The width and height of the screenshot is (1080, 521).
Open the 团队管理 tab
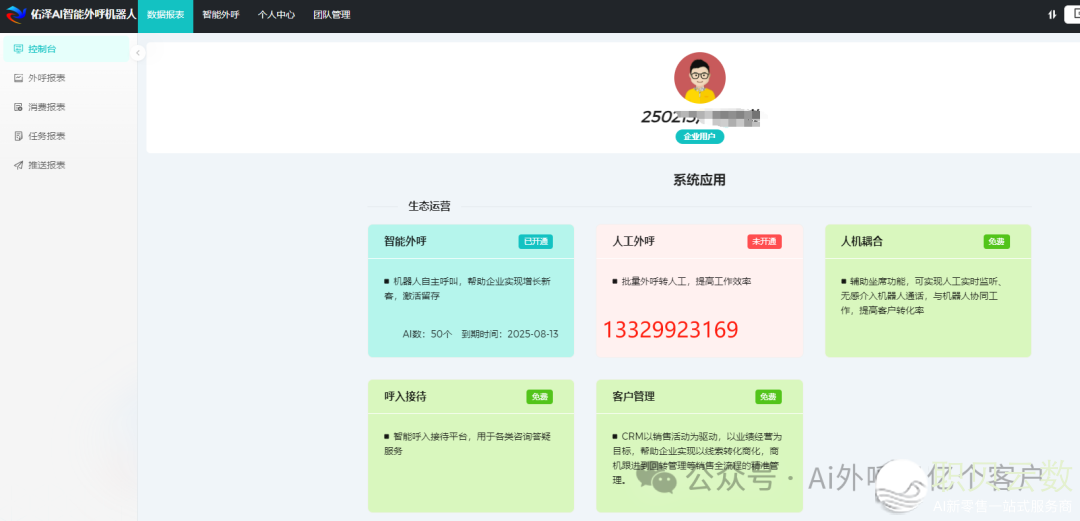click(x=331, y=15)
